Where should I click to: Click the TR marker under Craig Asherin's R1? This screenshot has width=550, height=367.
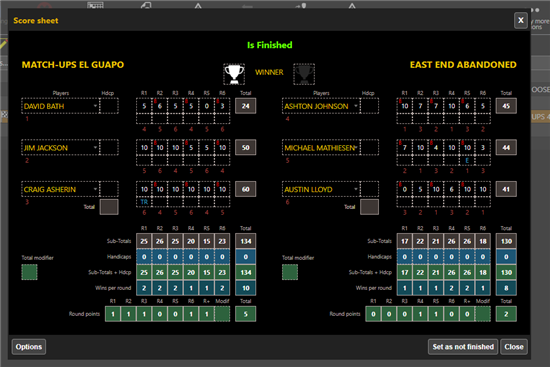(x=144, y=202)
